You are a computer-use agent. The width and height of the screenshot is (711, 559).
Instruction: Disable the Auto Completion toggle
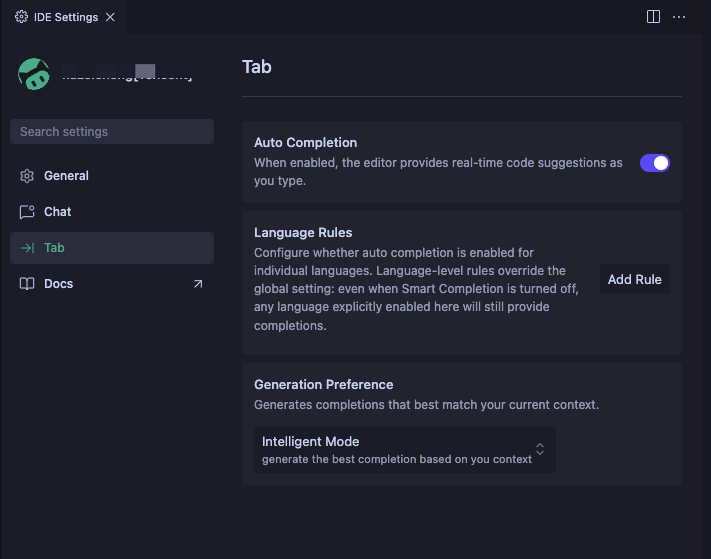655,163
